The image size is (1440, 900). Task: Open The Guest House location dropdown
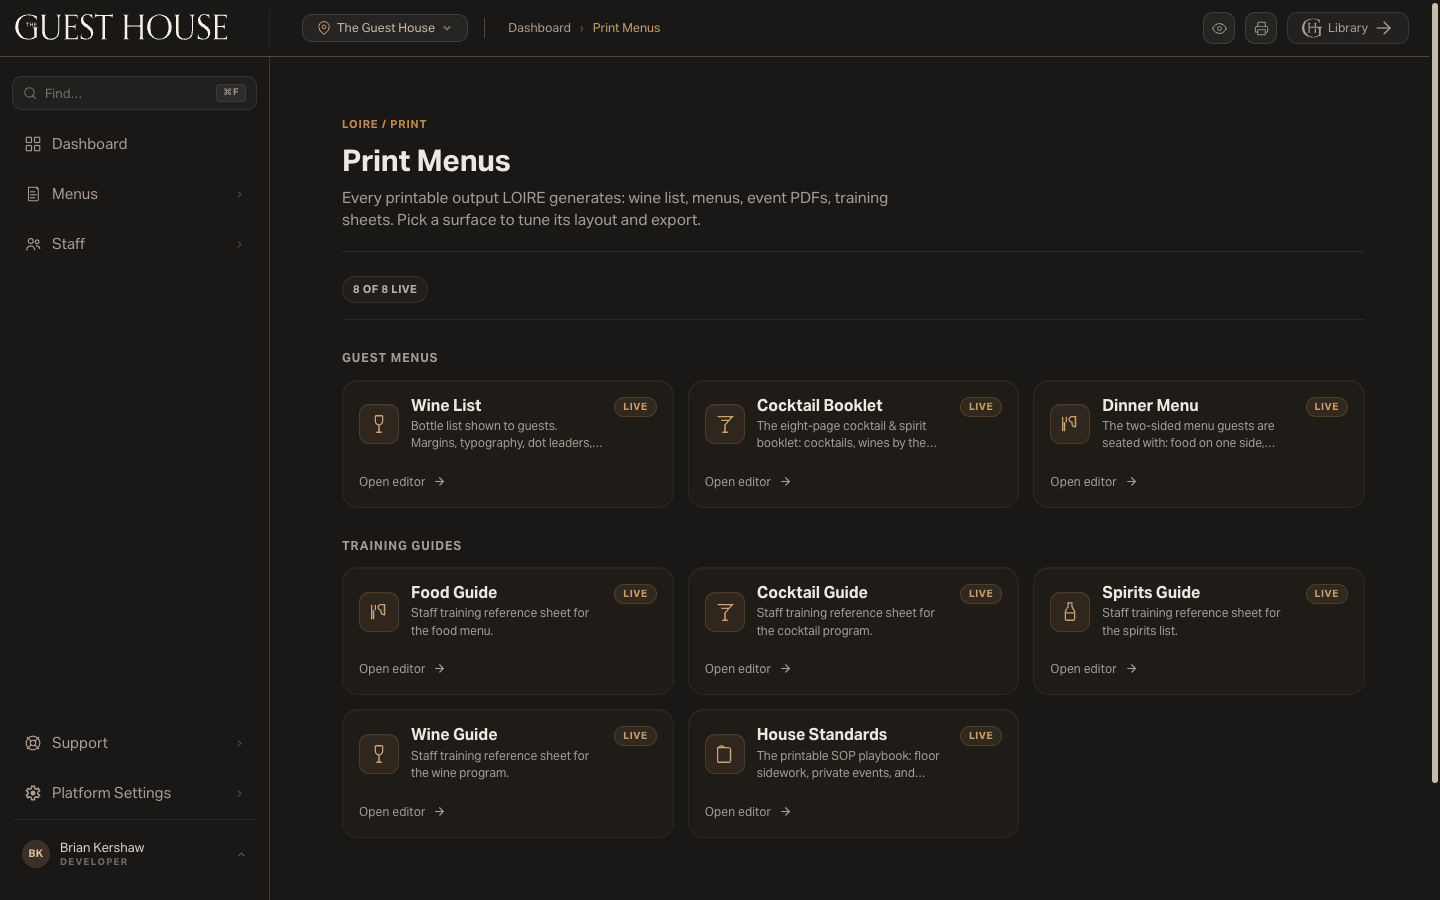385,28
